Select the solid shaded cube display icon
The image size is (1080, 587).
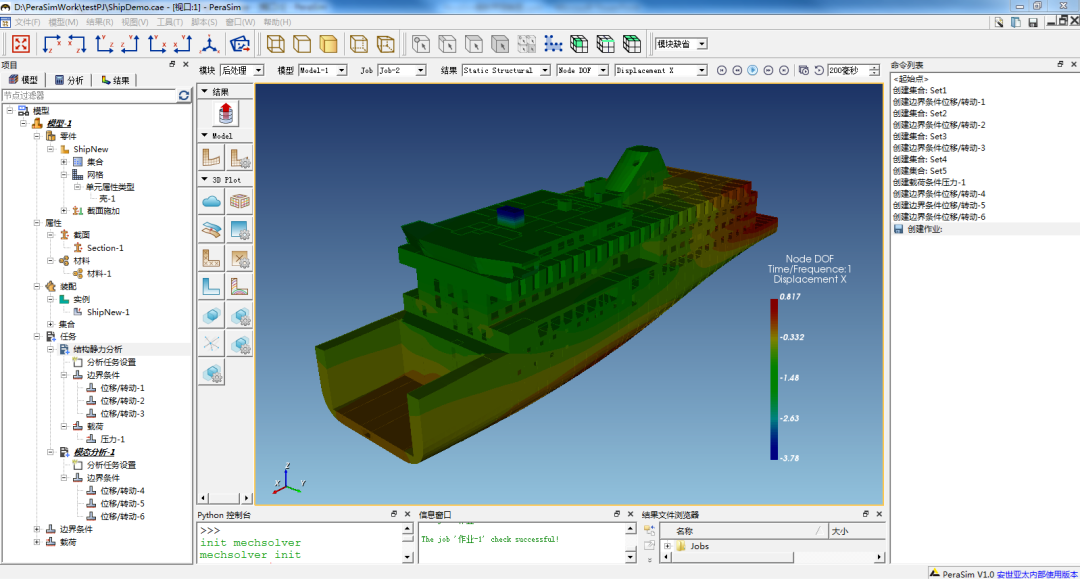(x=328, y=44)
